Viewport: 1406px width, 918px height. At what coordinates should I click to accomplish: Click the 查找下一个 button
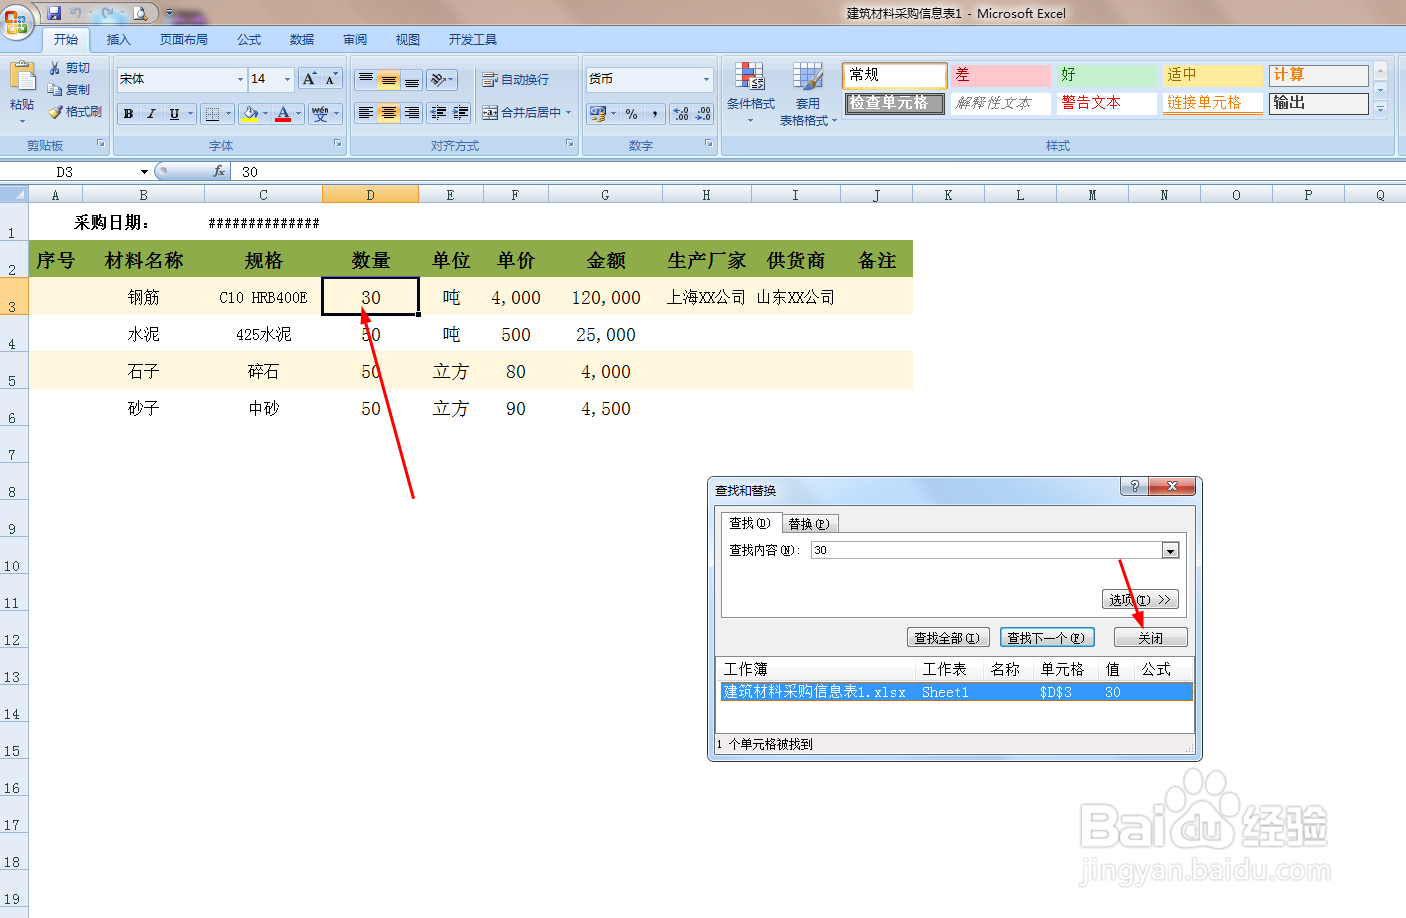(x=1047, y=637)
